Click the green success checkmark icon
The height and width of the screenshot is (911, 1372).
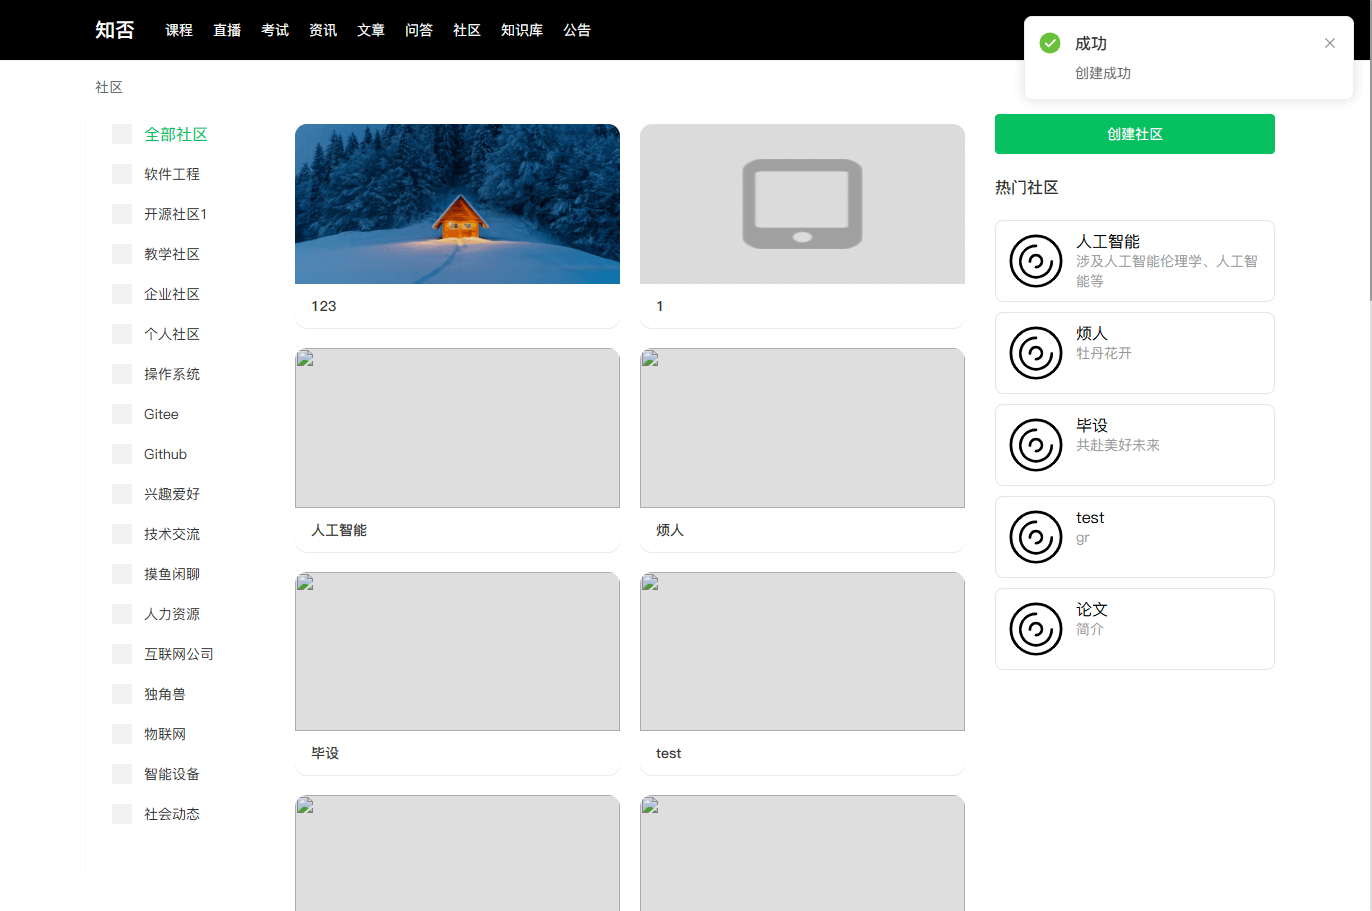click(1050, 43)
